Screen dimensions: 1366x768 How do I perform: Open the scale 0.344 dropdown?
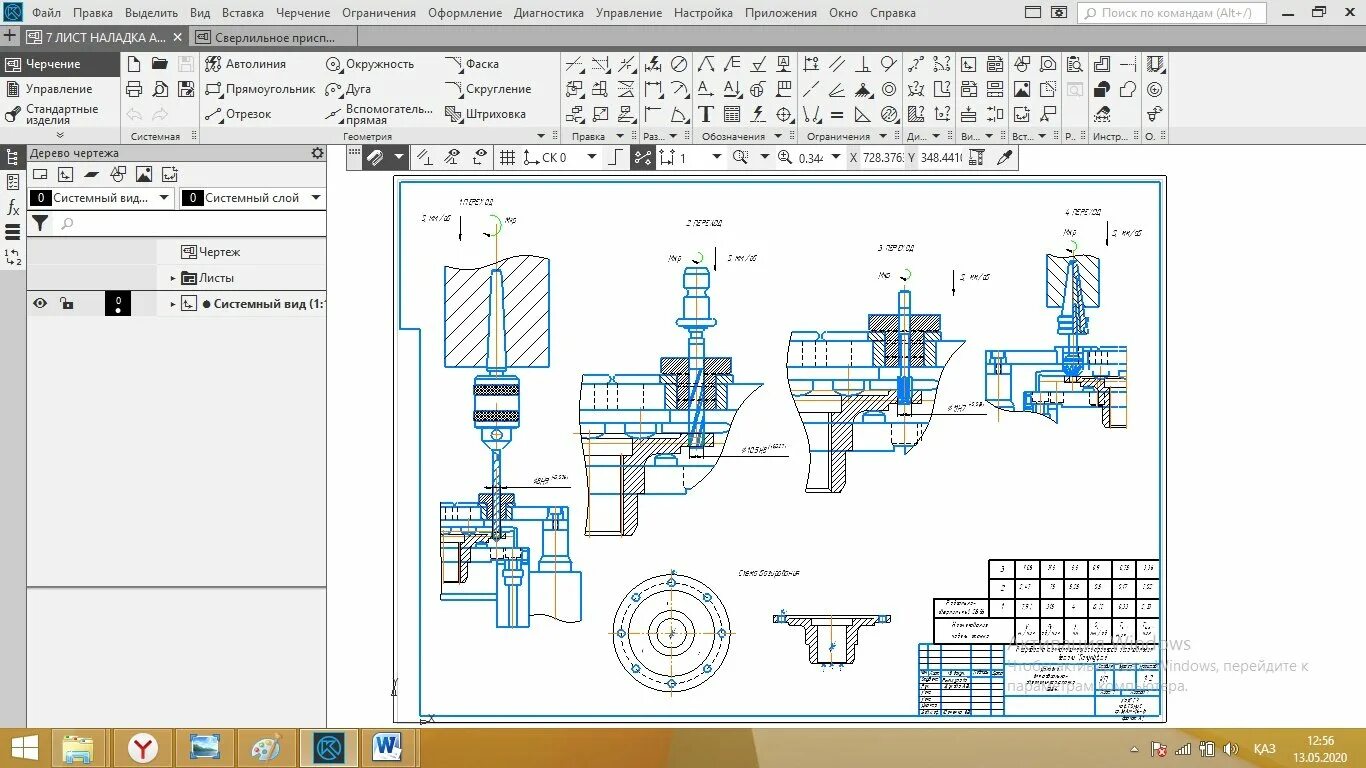coord(838,157)
